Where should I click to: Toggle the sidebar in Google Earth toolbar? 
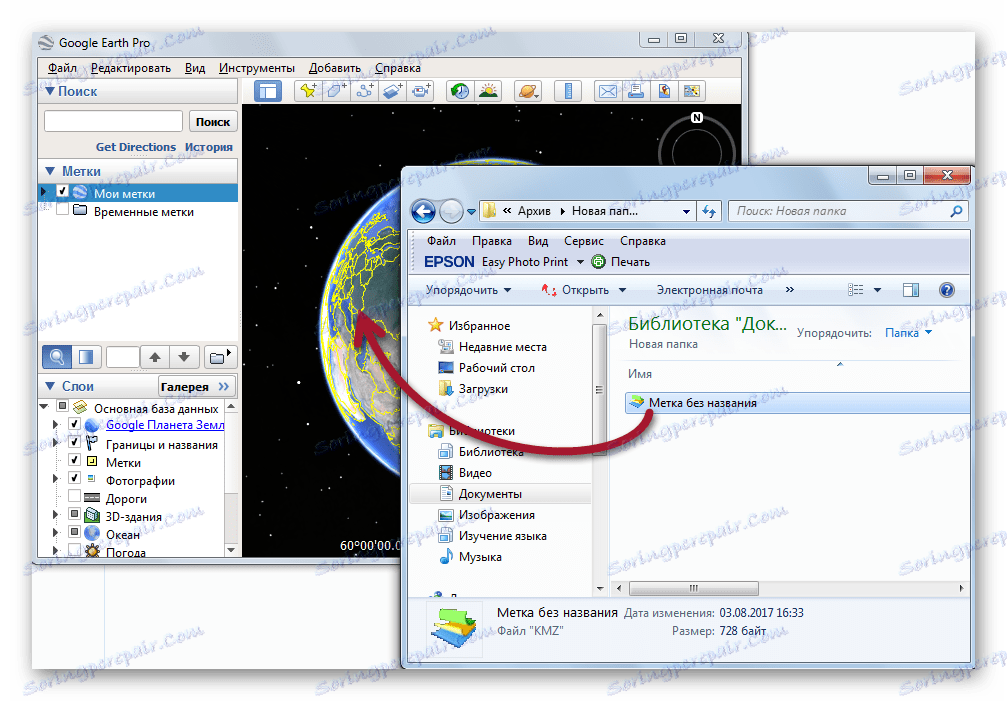pos(267,91)
